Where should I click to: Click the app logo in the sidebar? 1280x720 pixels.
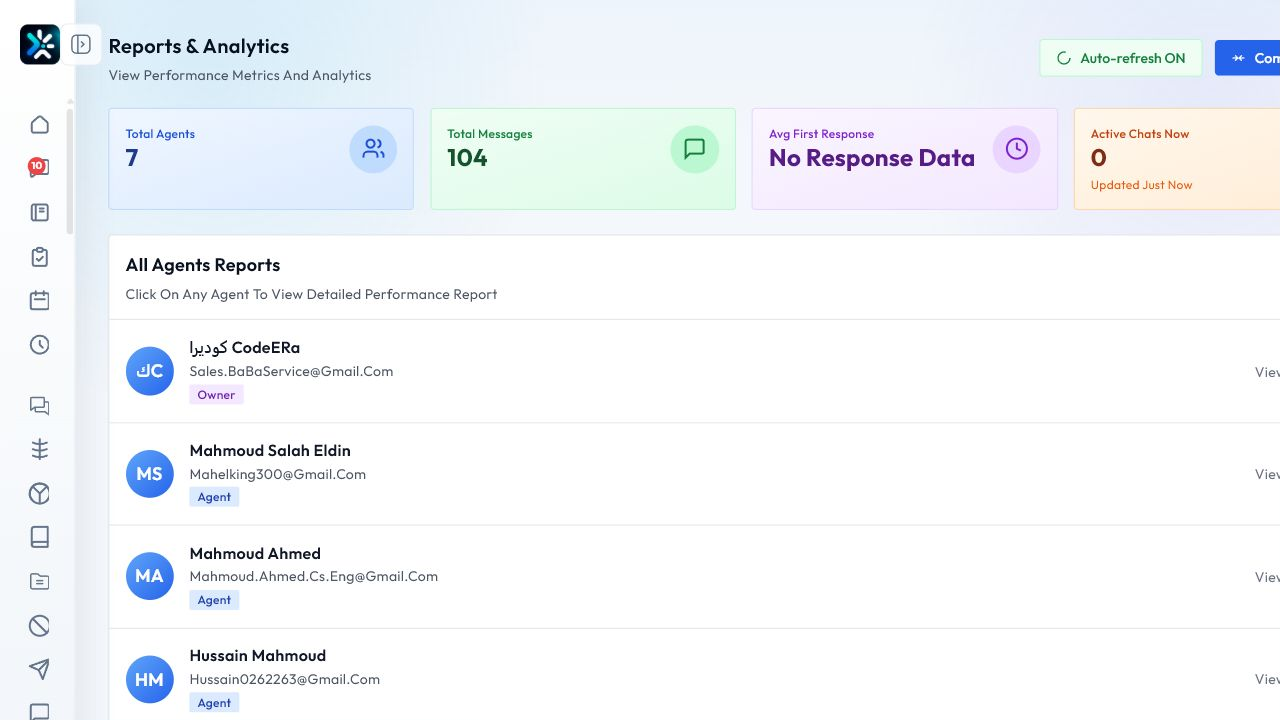[x=40, y=45]
